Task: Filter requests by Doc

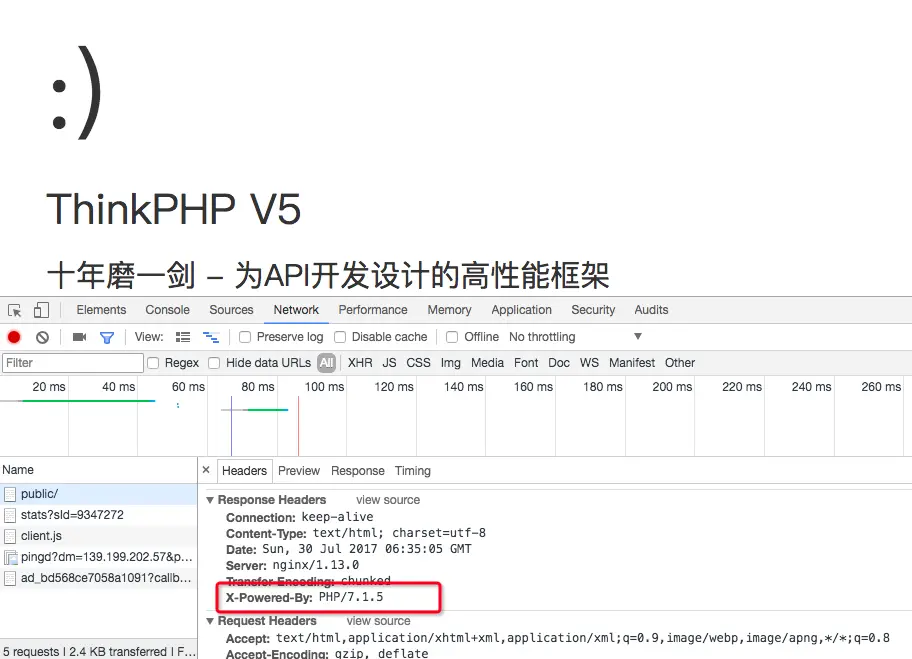Action: point(559,363)
